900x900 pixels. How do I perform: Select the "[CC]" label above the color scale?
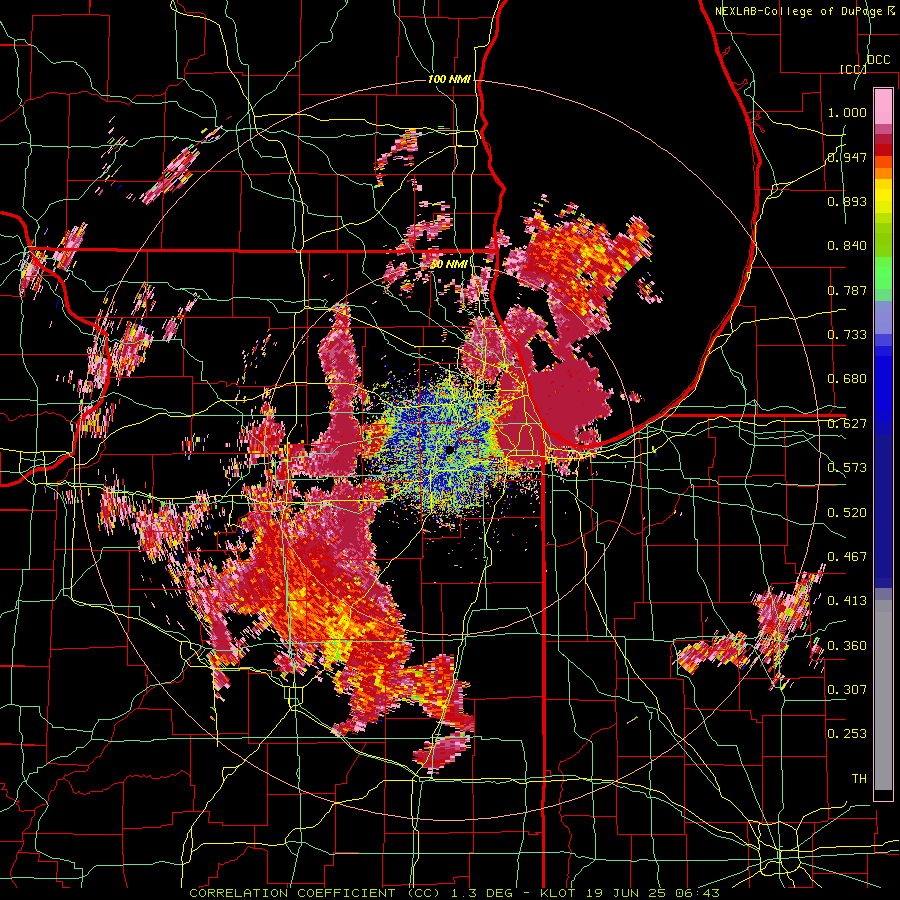853,69
